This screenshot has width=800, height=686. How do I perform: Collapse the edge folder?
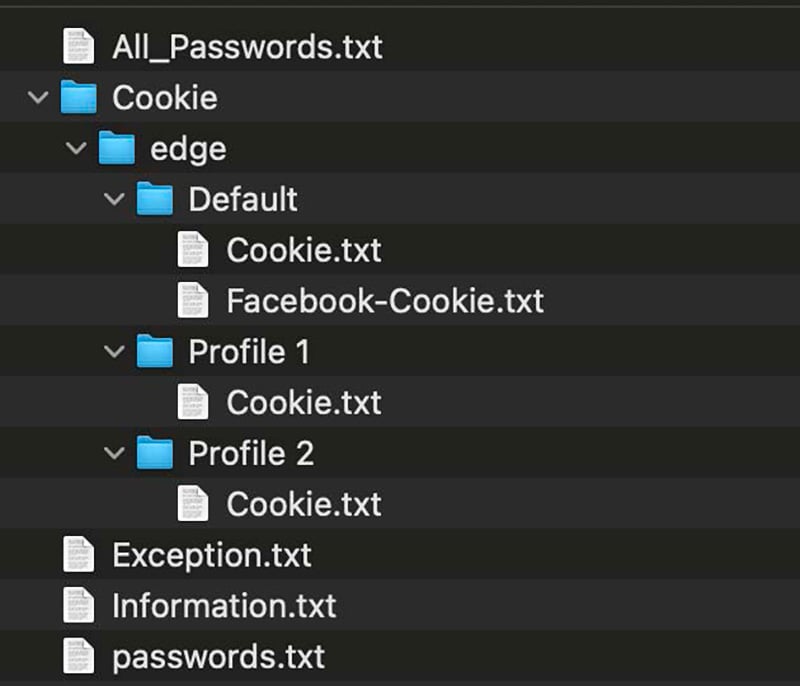click(76, 149)
